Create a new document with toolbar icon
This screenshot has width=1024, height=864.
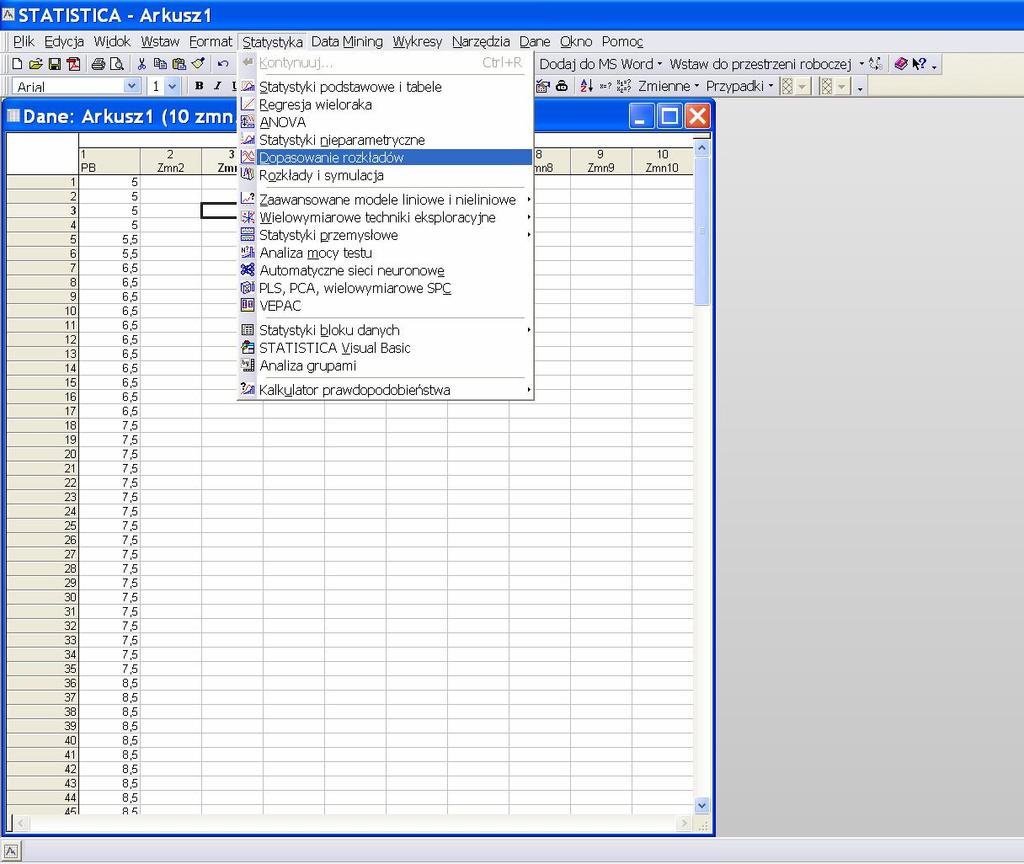17,64
